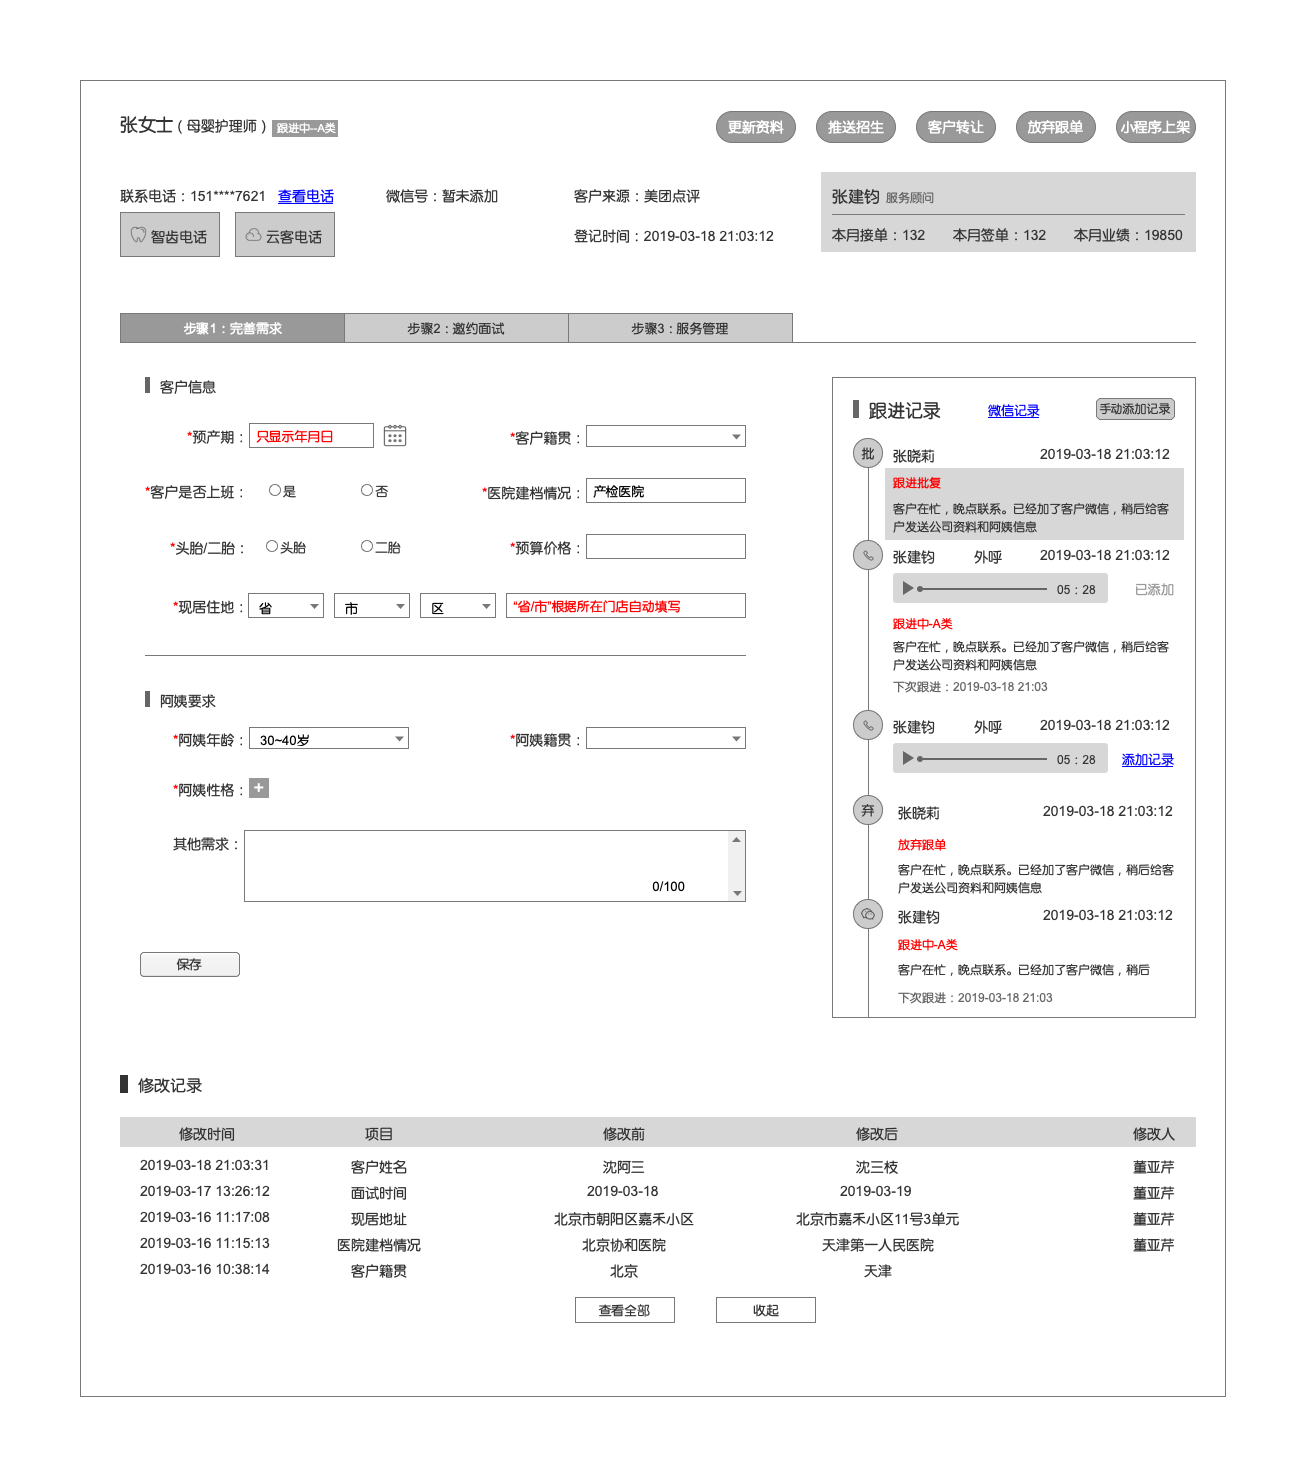1306x1477 pixels.
Task: Click the 更新资料 button
Action: pos(756,127)
